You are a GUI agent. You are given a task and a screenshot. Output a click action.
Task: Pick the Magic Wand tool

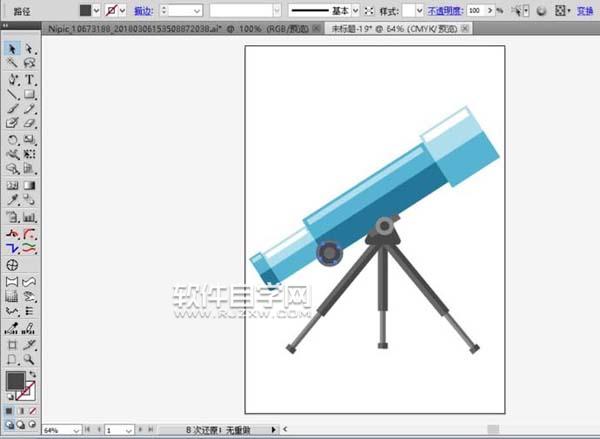pyautogui.click(x=13, y=63)
